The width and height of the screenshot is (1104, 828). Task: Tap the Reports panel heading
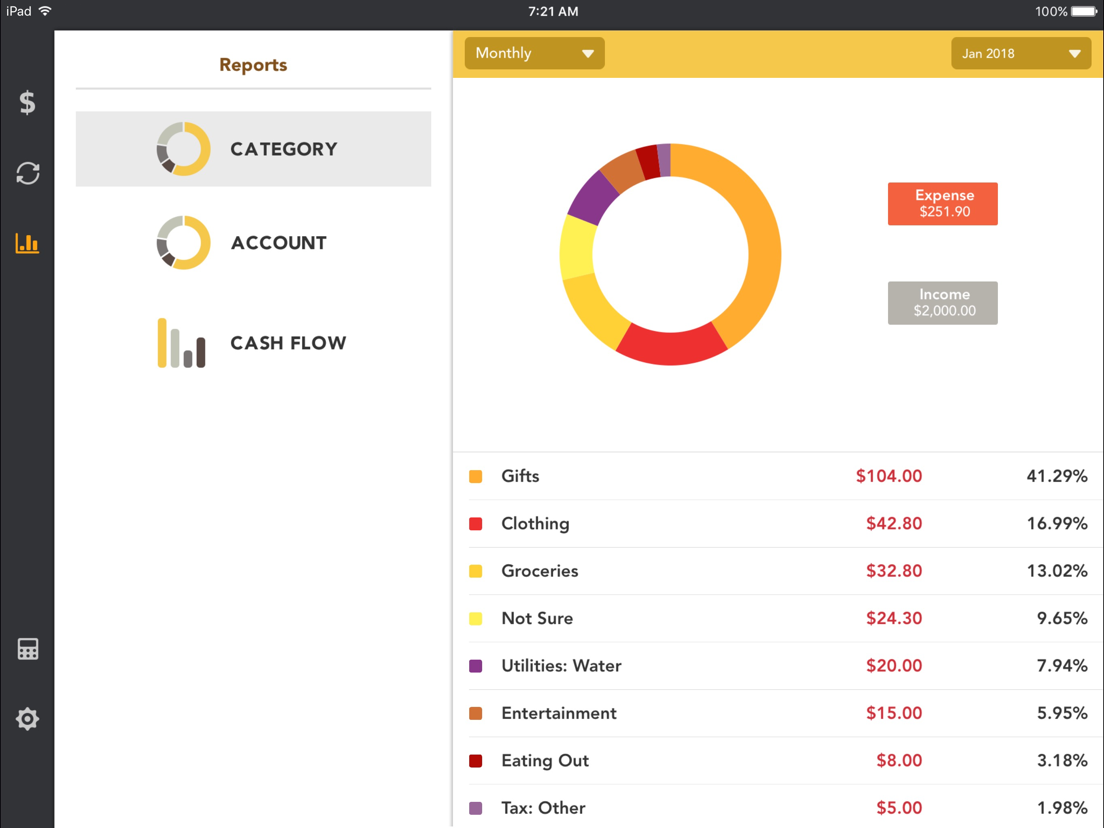253,65
